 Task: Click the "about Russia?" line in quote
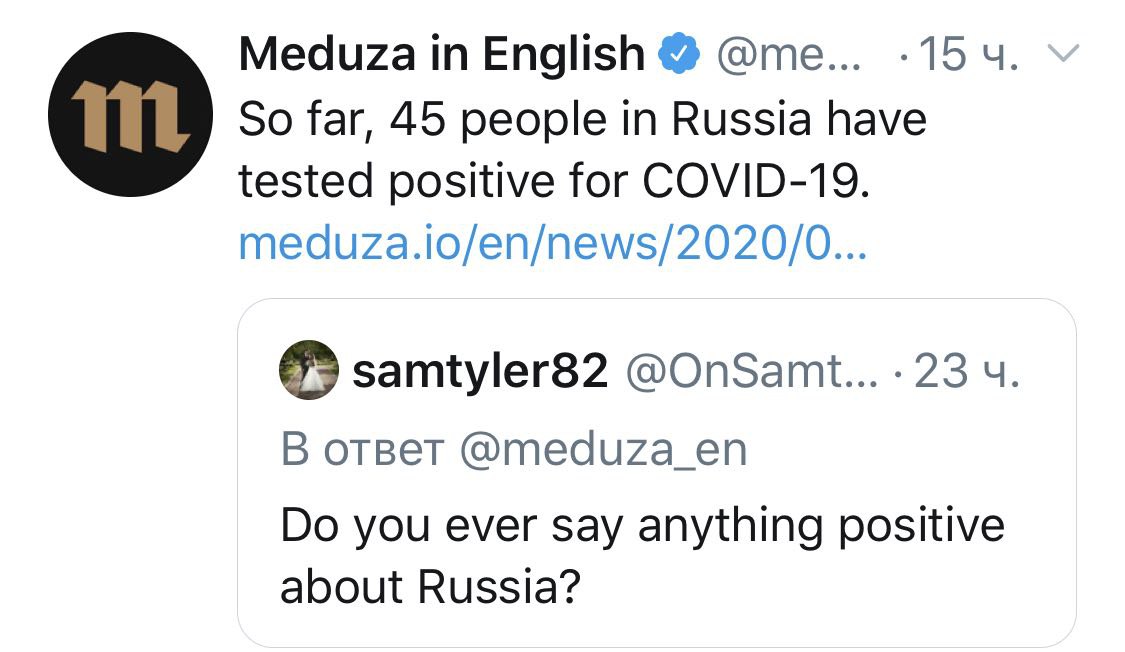point(430,587)
